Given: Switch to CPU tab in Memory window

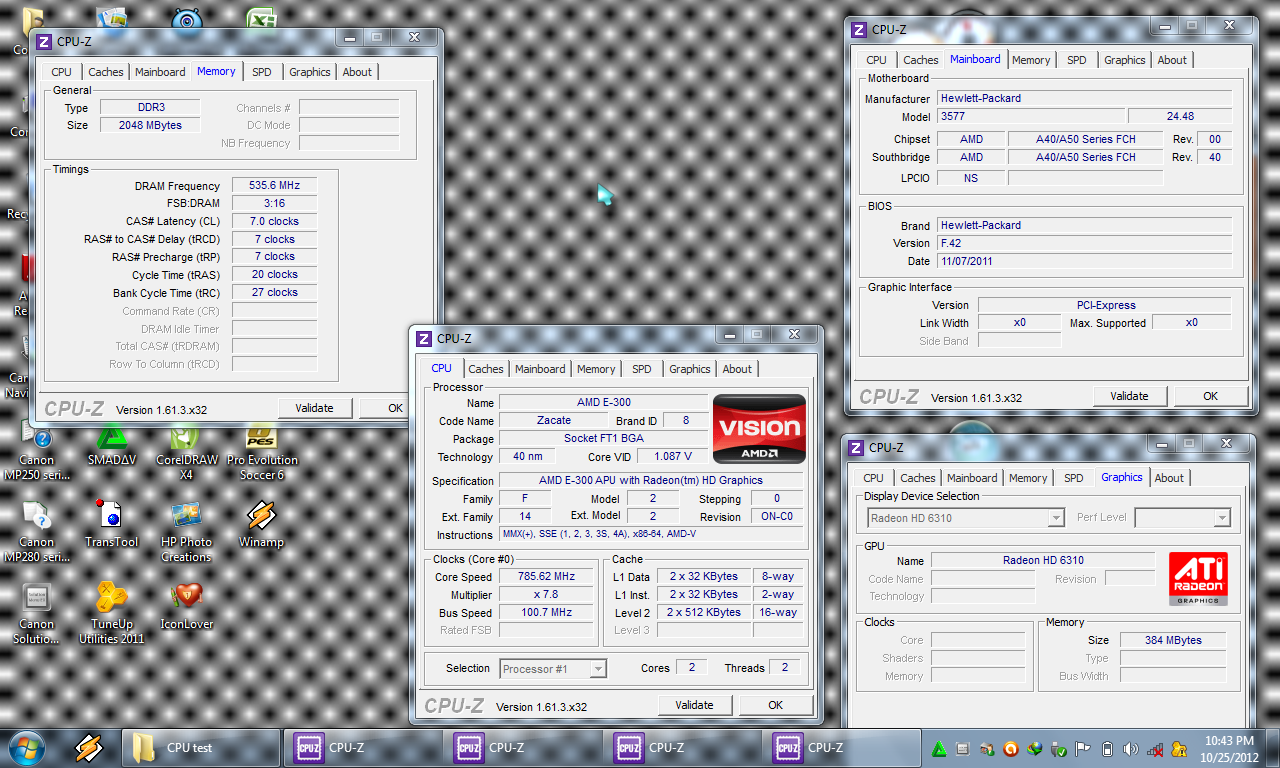Looking at the screenshot, I should 62,72.
